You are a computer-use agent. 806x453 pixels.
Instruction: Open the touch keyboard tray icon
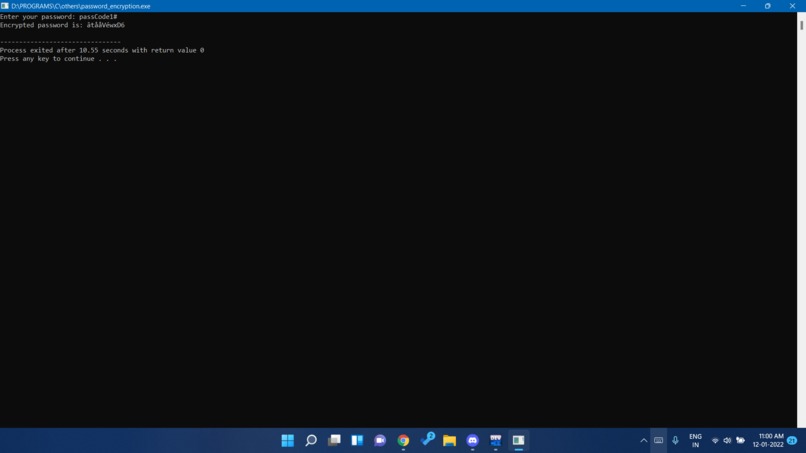pyautogui.click(x=658, y=440)
